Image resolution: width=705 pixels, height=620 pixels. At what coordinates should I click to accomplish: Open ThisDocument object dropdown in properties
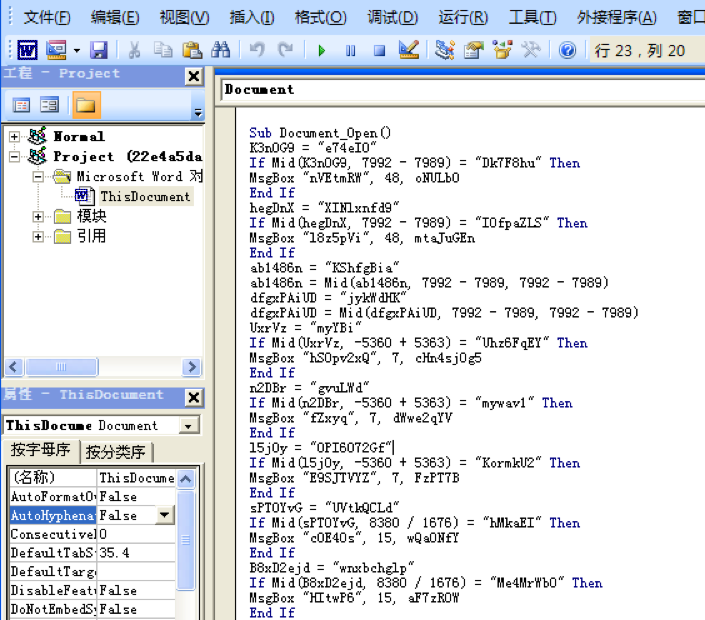click(189, 426)
